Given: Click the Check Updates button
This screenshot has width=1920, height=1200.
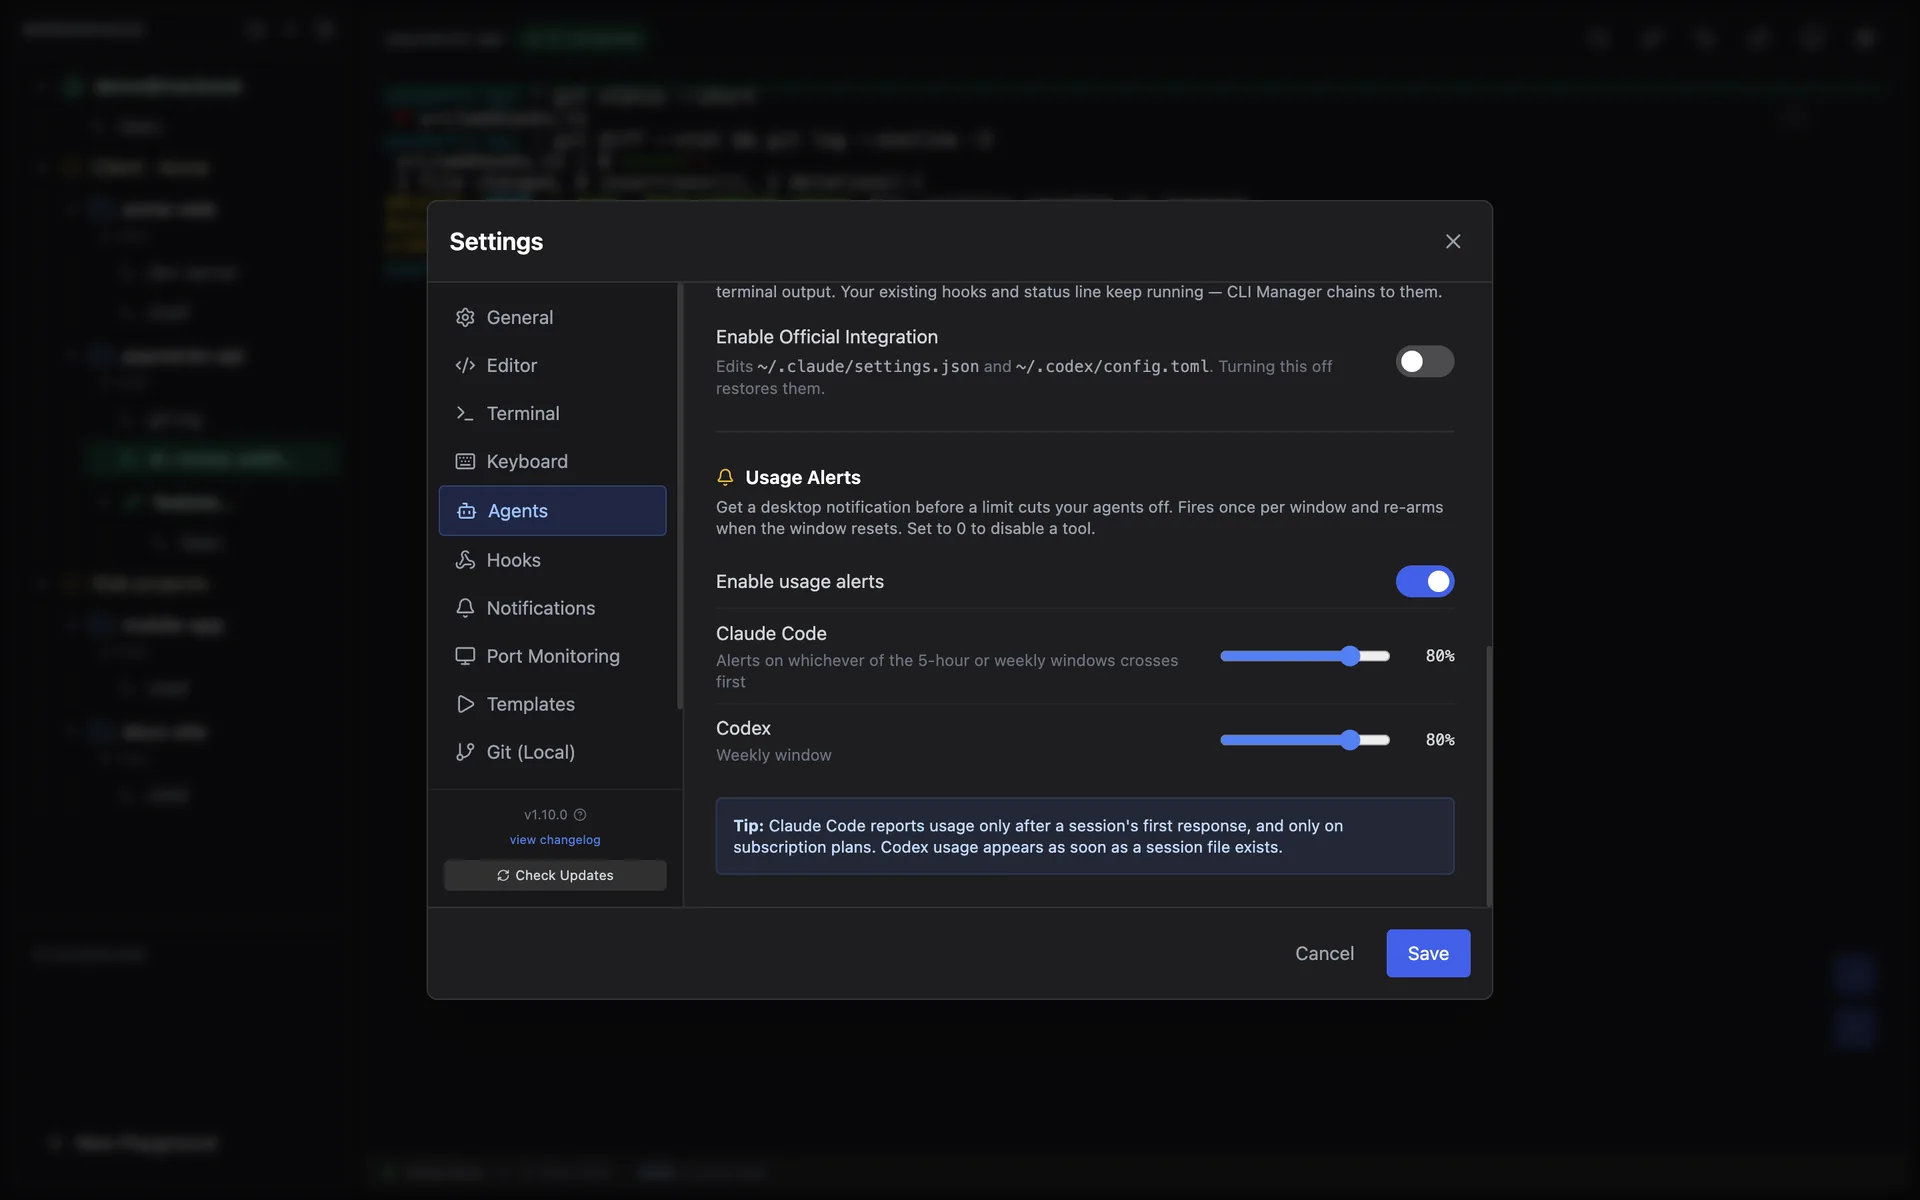Looking at the screenshot, I should 555,875.
